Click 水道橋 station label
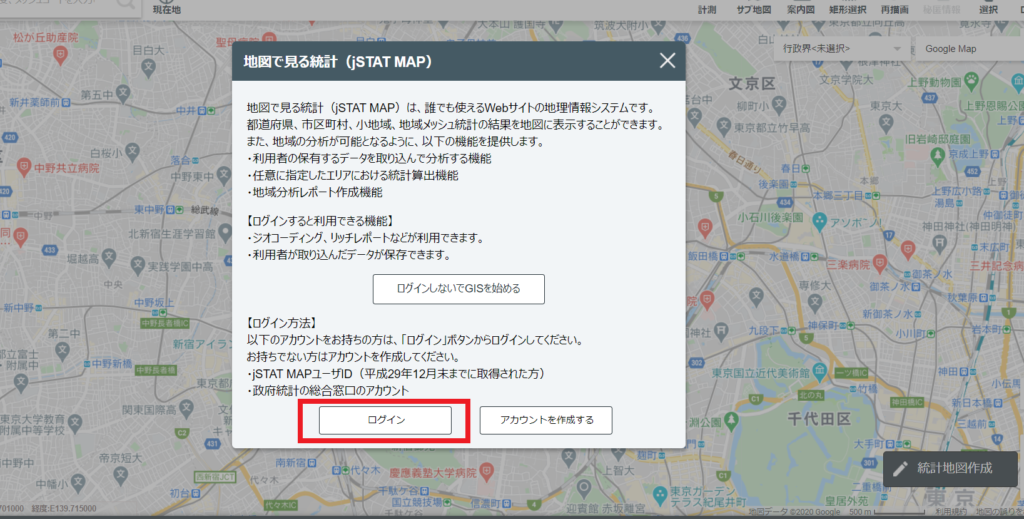The image size is (1024, 519). coord(784,257)
